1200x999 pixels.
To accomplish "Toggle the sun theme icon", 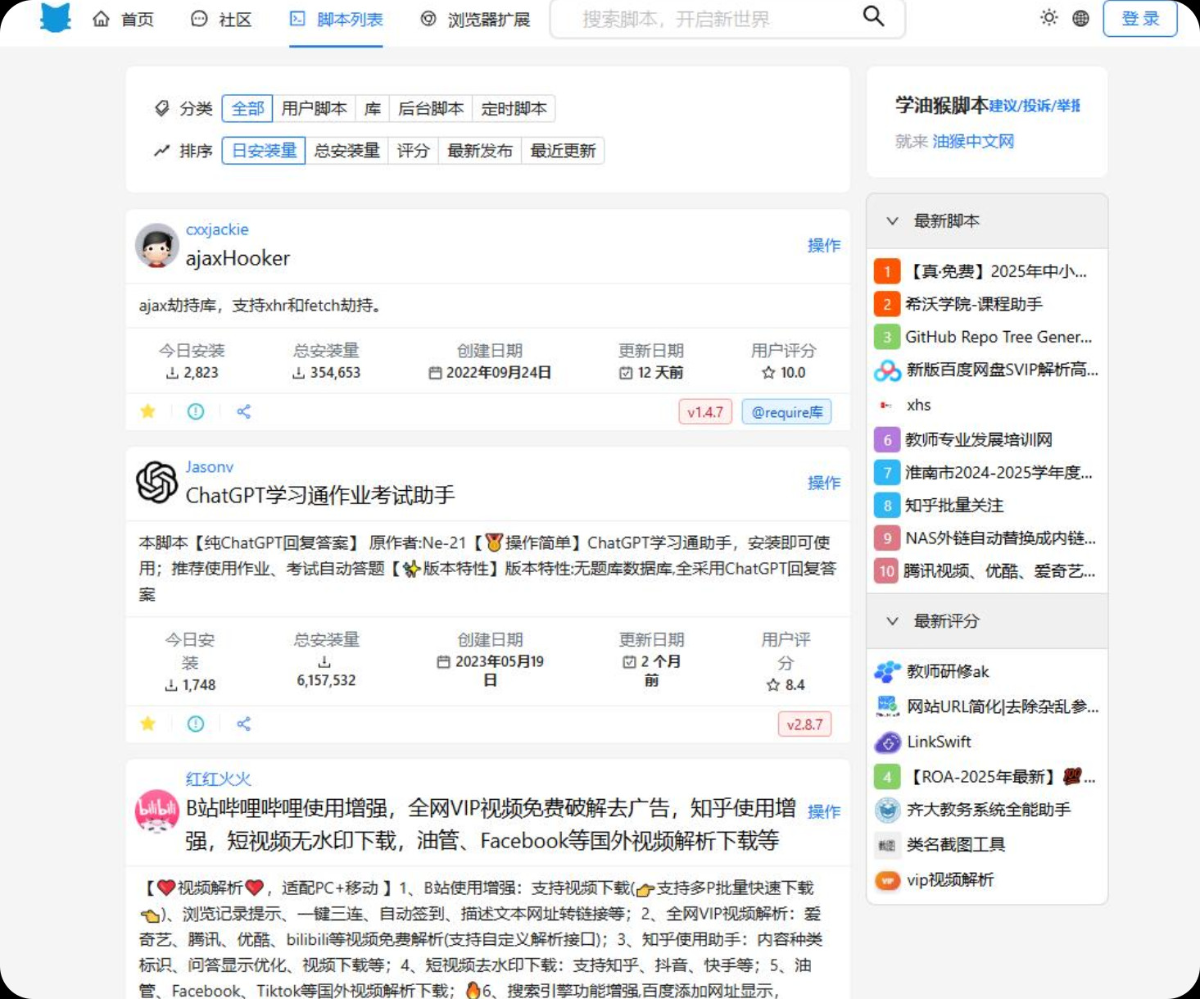I will [1049, 18].
